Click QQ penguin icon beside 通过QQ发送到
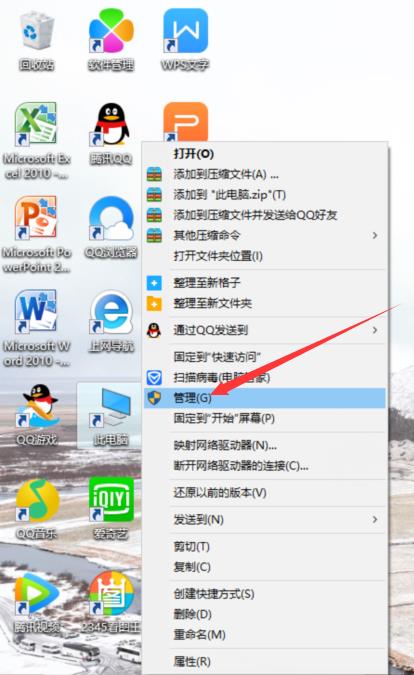Screen dimensions: 414x675 [154, 330]
